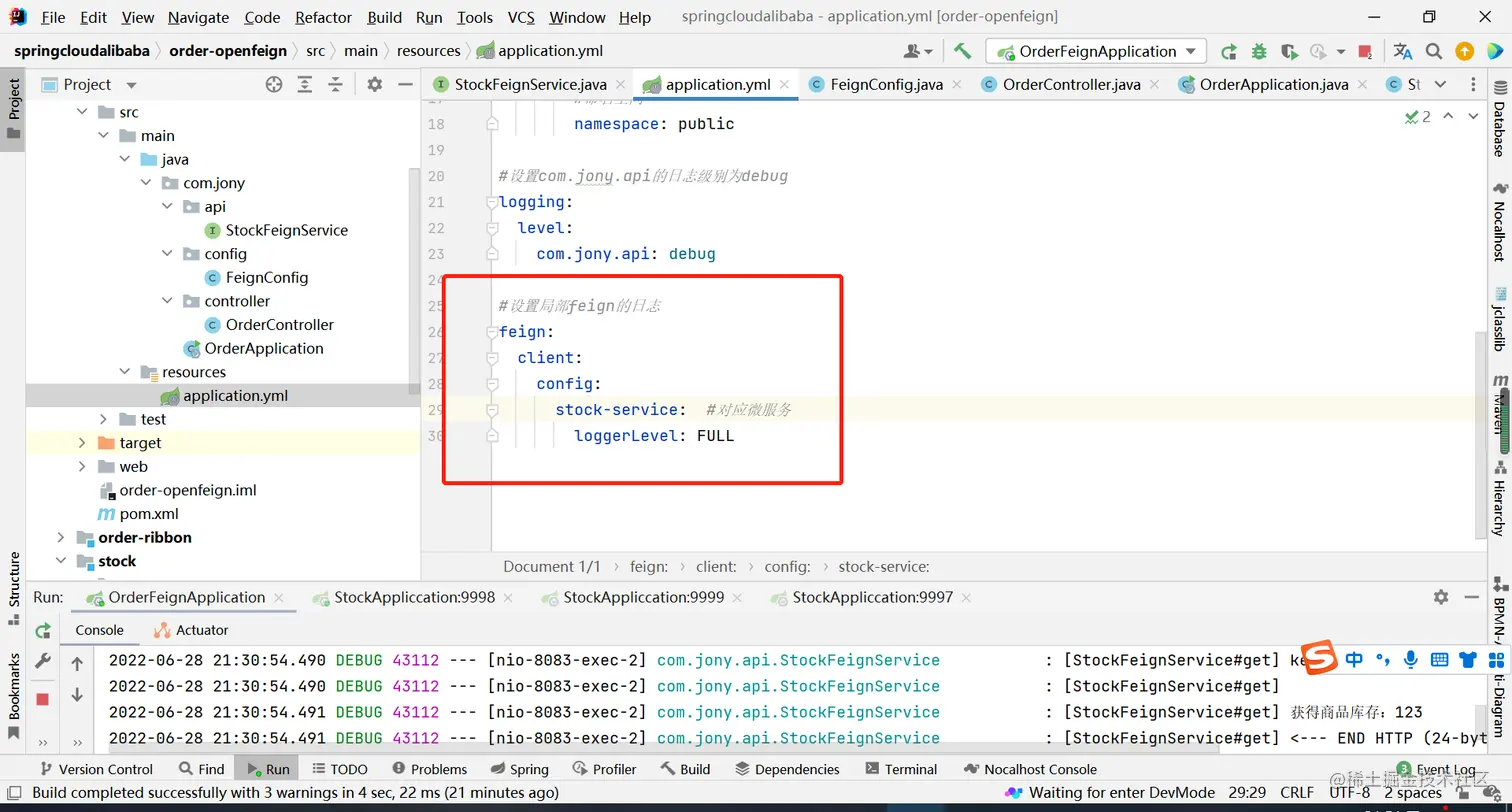Toggle the Nocalhost side panel on right edge
Viewport: 1512px width, 812px height.
1499,221
